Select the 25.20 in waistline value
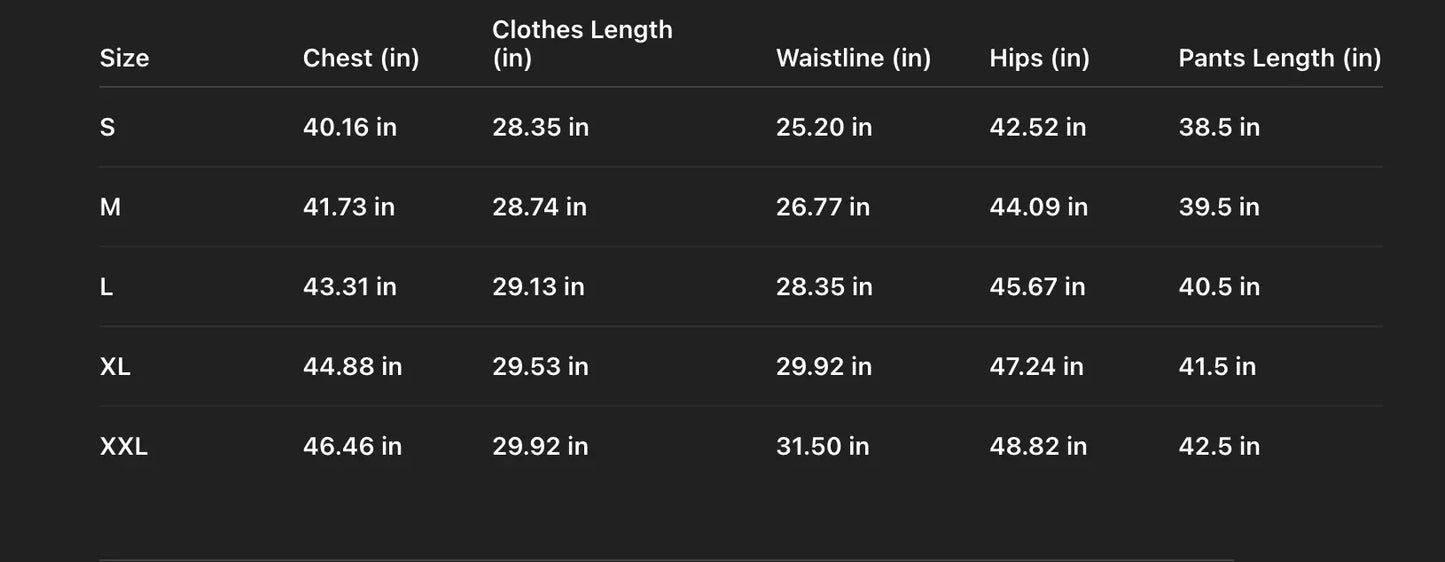 point(824,127)
